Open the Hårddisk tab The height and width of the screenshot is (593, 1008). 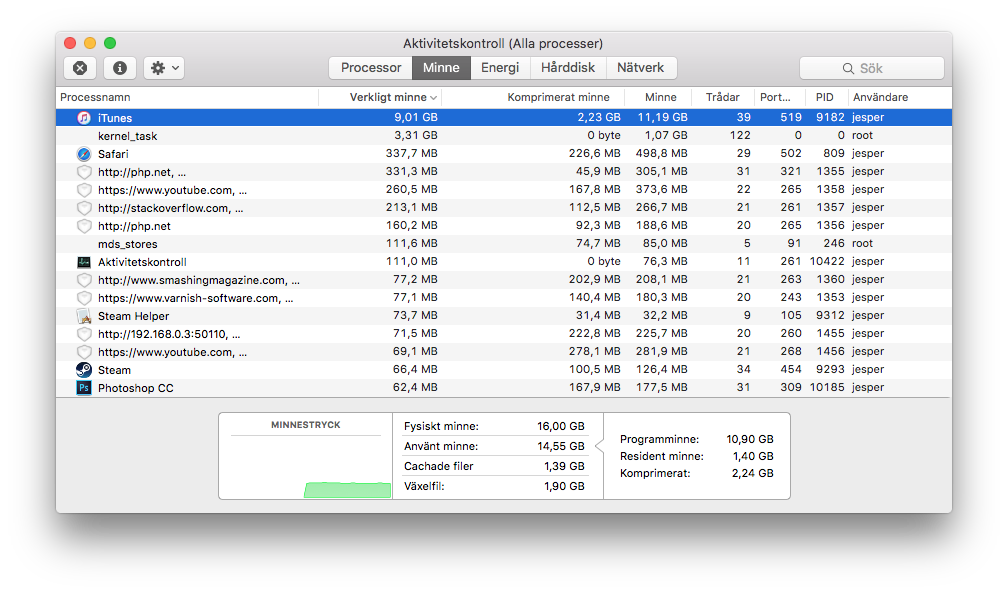(568, 68)
